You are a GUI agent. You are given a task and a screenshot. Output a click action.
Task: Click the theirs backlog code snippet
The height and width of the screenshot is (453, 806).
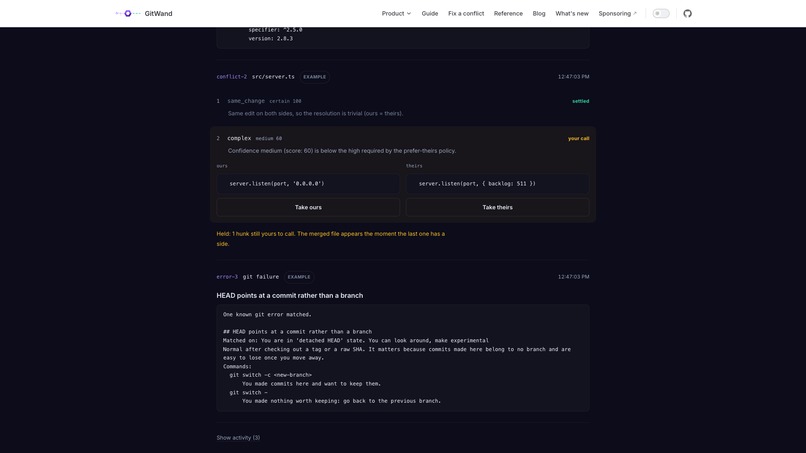tap(497, 184)
